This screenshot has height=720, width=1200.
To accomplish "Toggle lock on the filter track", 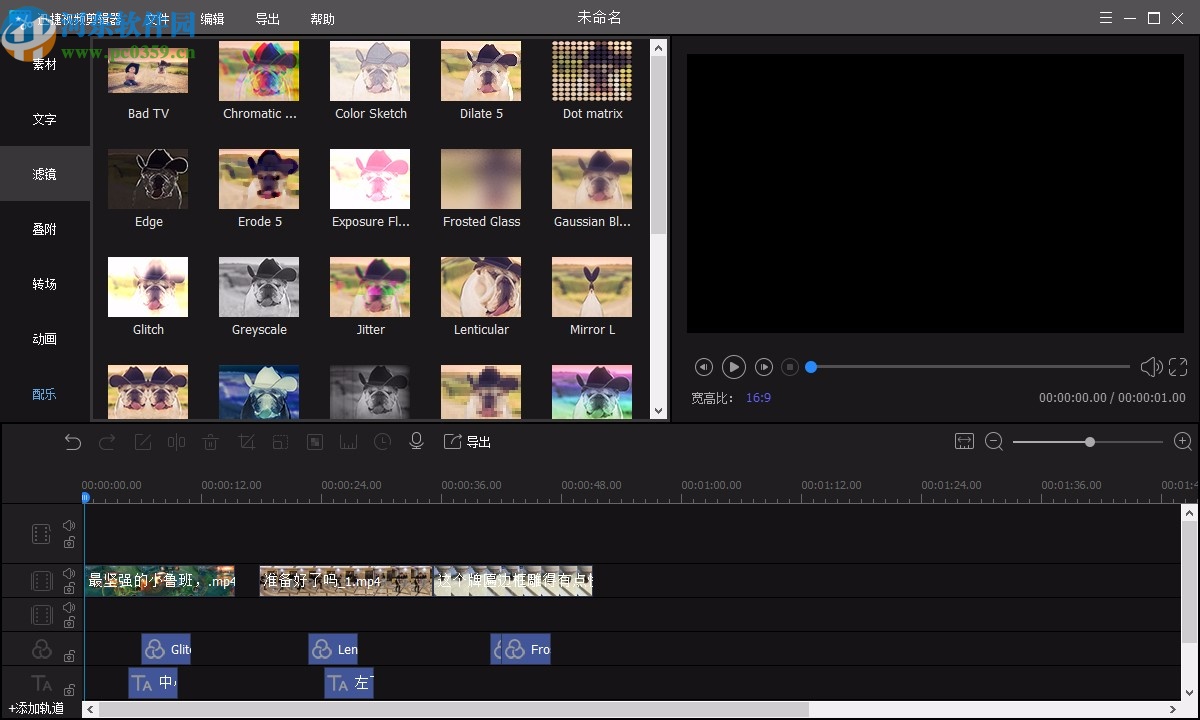I will [x=69, y=656].
